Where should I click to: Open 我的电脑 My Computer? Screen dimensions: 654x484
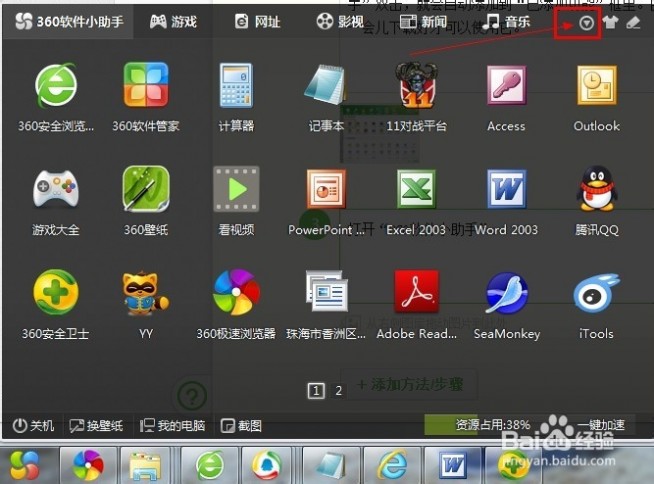tap(172, 426)
